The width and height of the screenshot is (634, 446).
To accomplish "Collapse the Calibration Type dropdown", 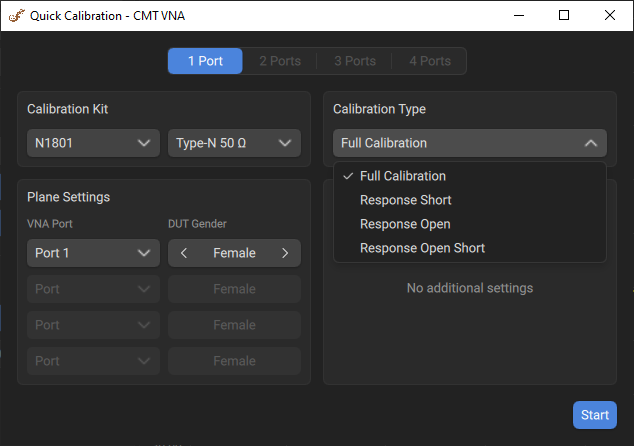I will pyautogui.click(x=469, y=143).
